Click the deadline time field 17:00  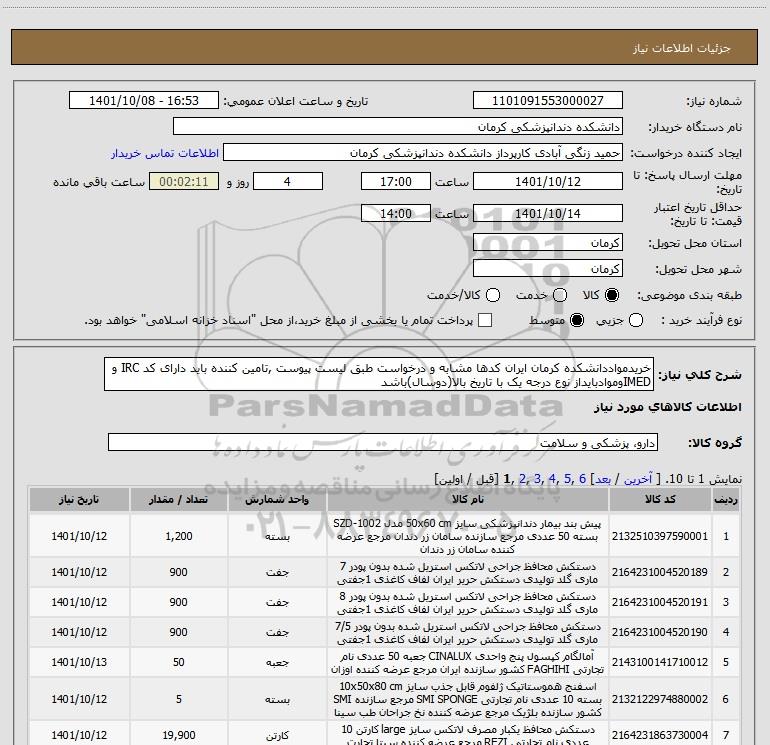click(x=396, y=181)
